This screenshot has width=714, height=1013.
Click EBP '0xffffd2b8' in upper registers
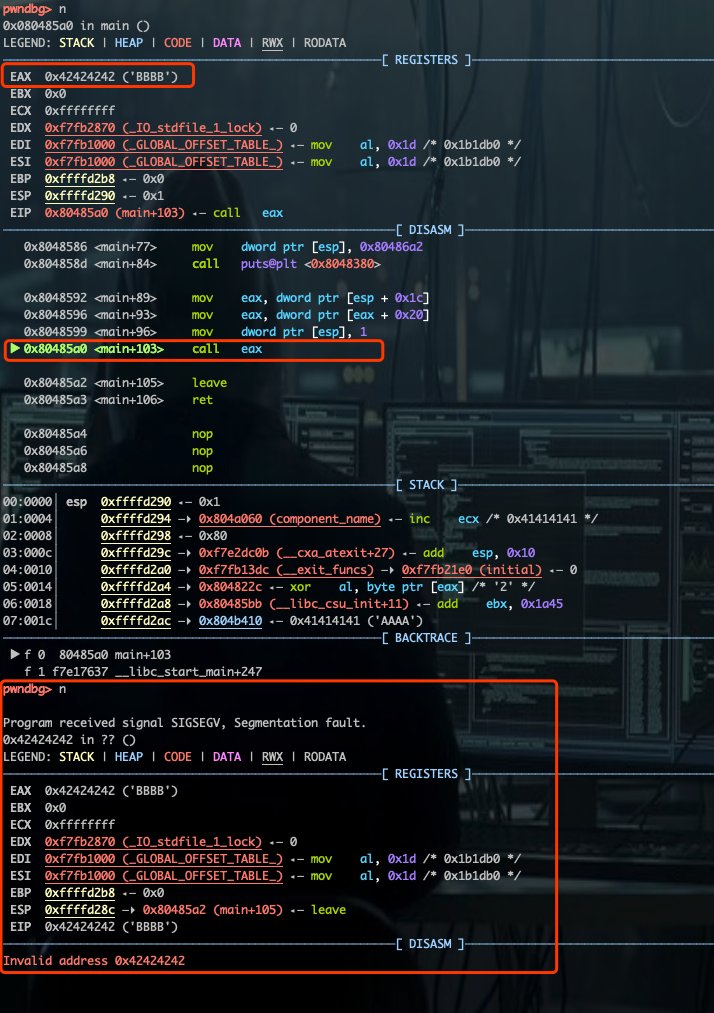coord(79,179)
